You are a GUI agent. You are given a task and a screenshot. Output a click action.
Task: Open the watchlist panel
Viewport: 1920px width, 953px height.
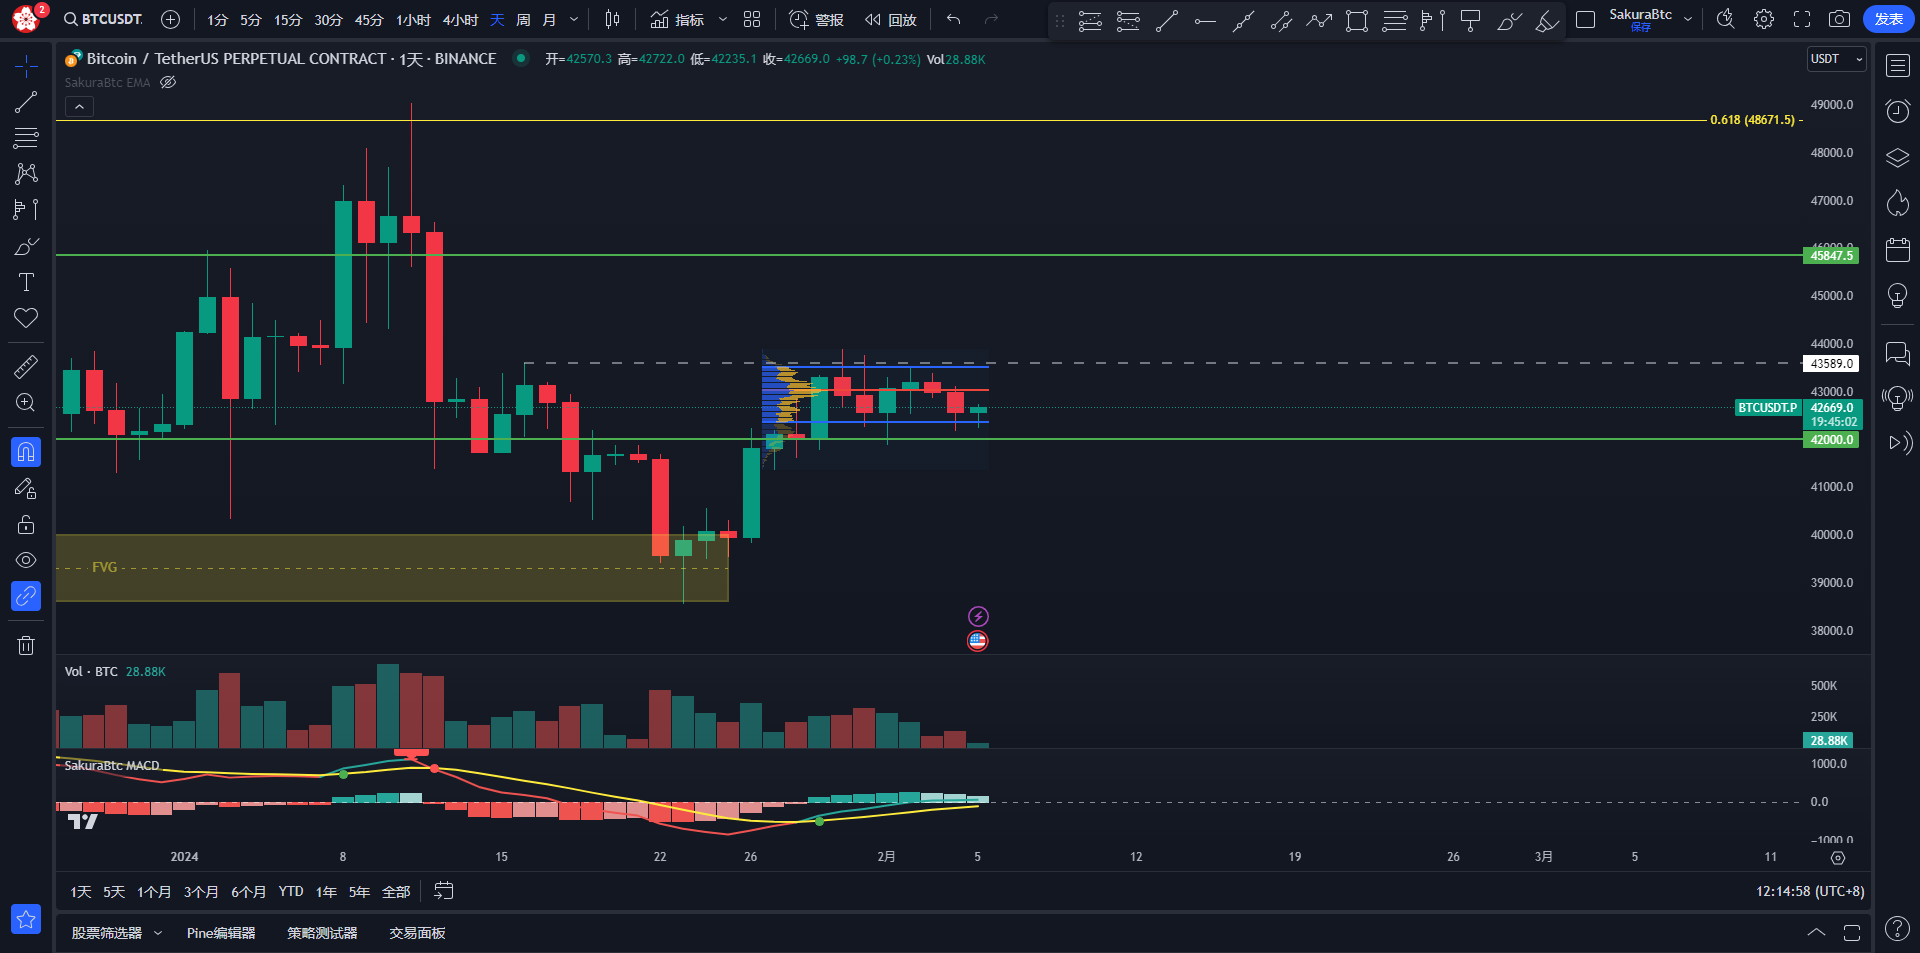[1897, 66]
